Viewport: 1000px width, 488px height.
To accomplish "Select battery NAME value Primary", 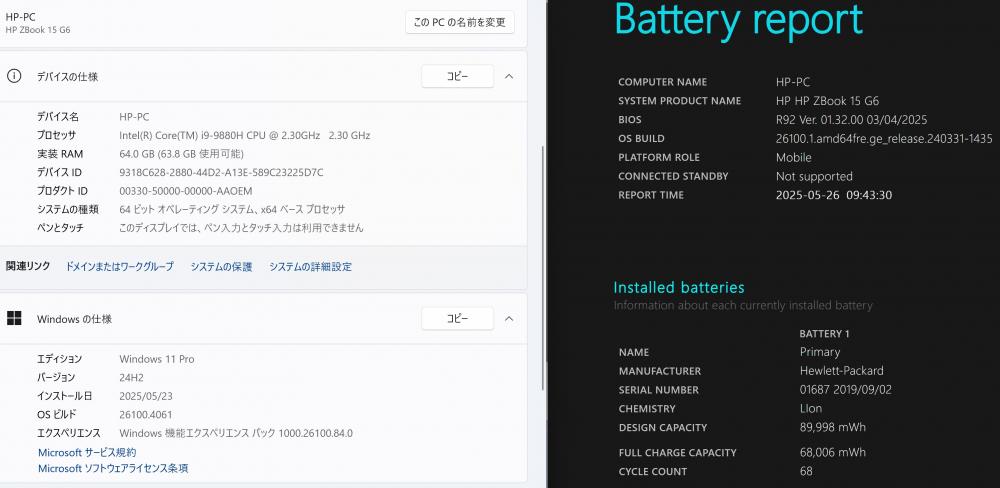I will pos(820,351).
